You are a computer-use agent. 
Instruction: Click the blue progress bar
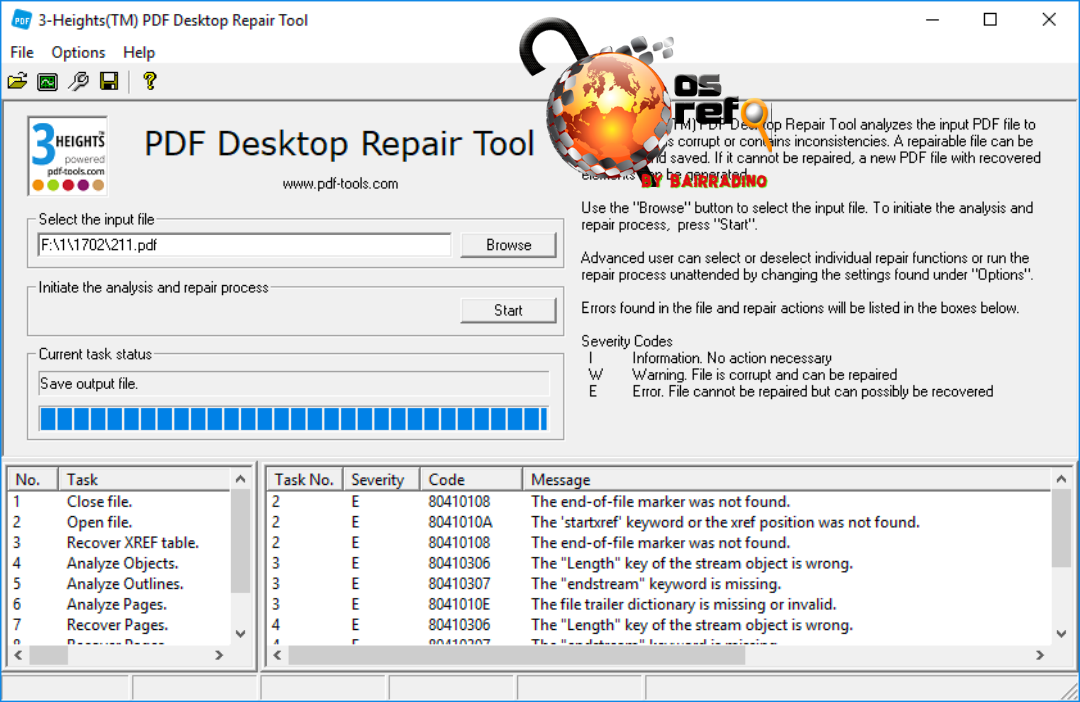294,419
